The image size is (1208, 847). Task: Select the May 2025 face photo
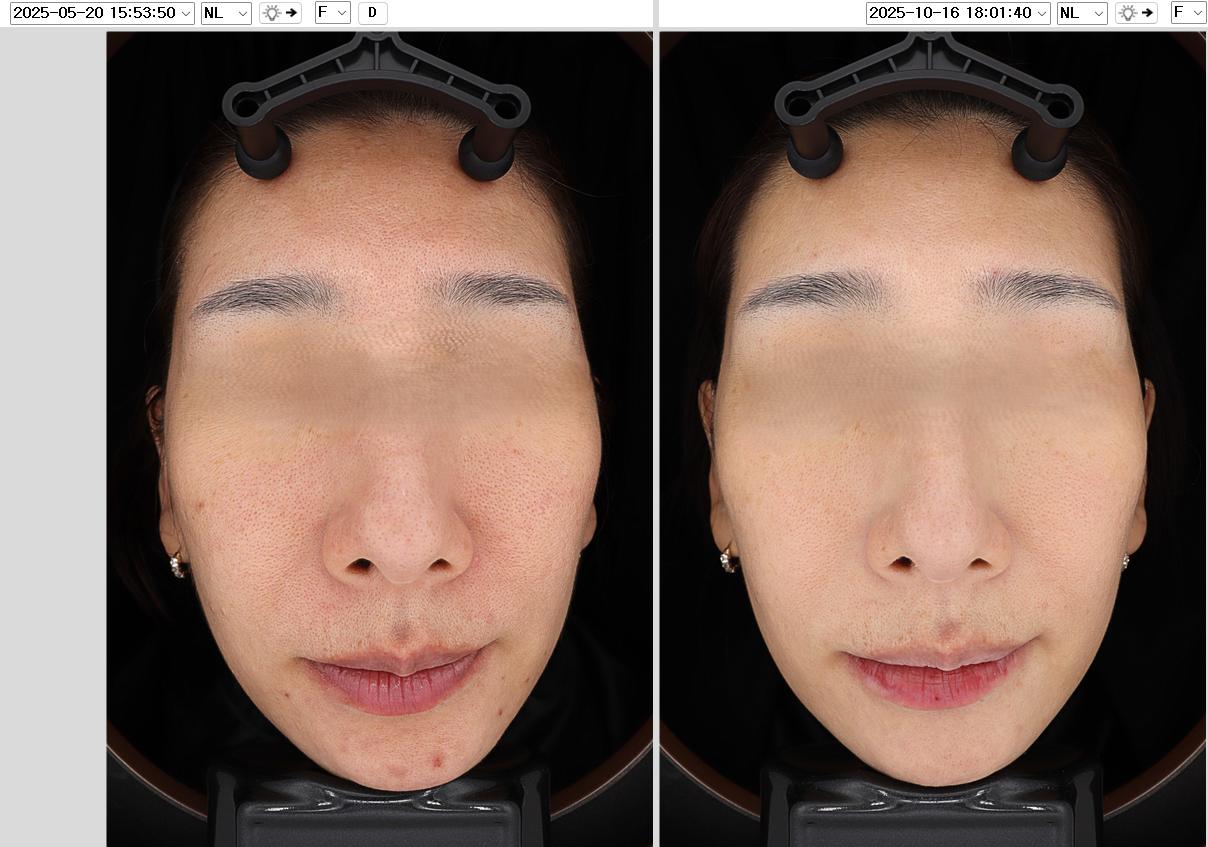379,438
